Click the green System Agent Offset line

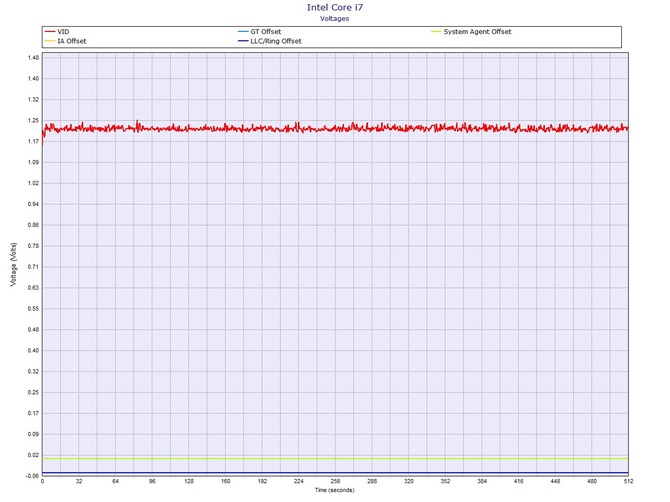coord(335,459)
